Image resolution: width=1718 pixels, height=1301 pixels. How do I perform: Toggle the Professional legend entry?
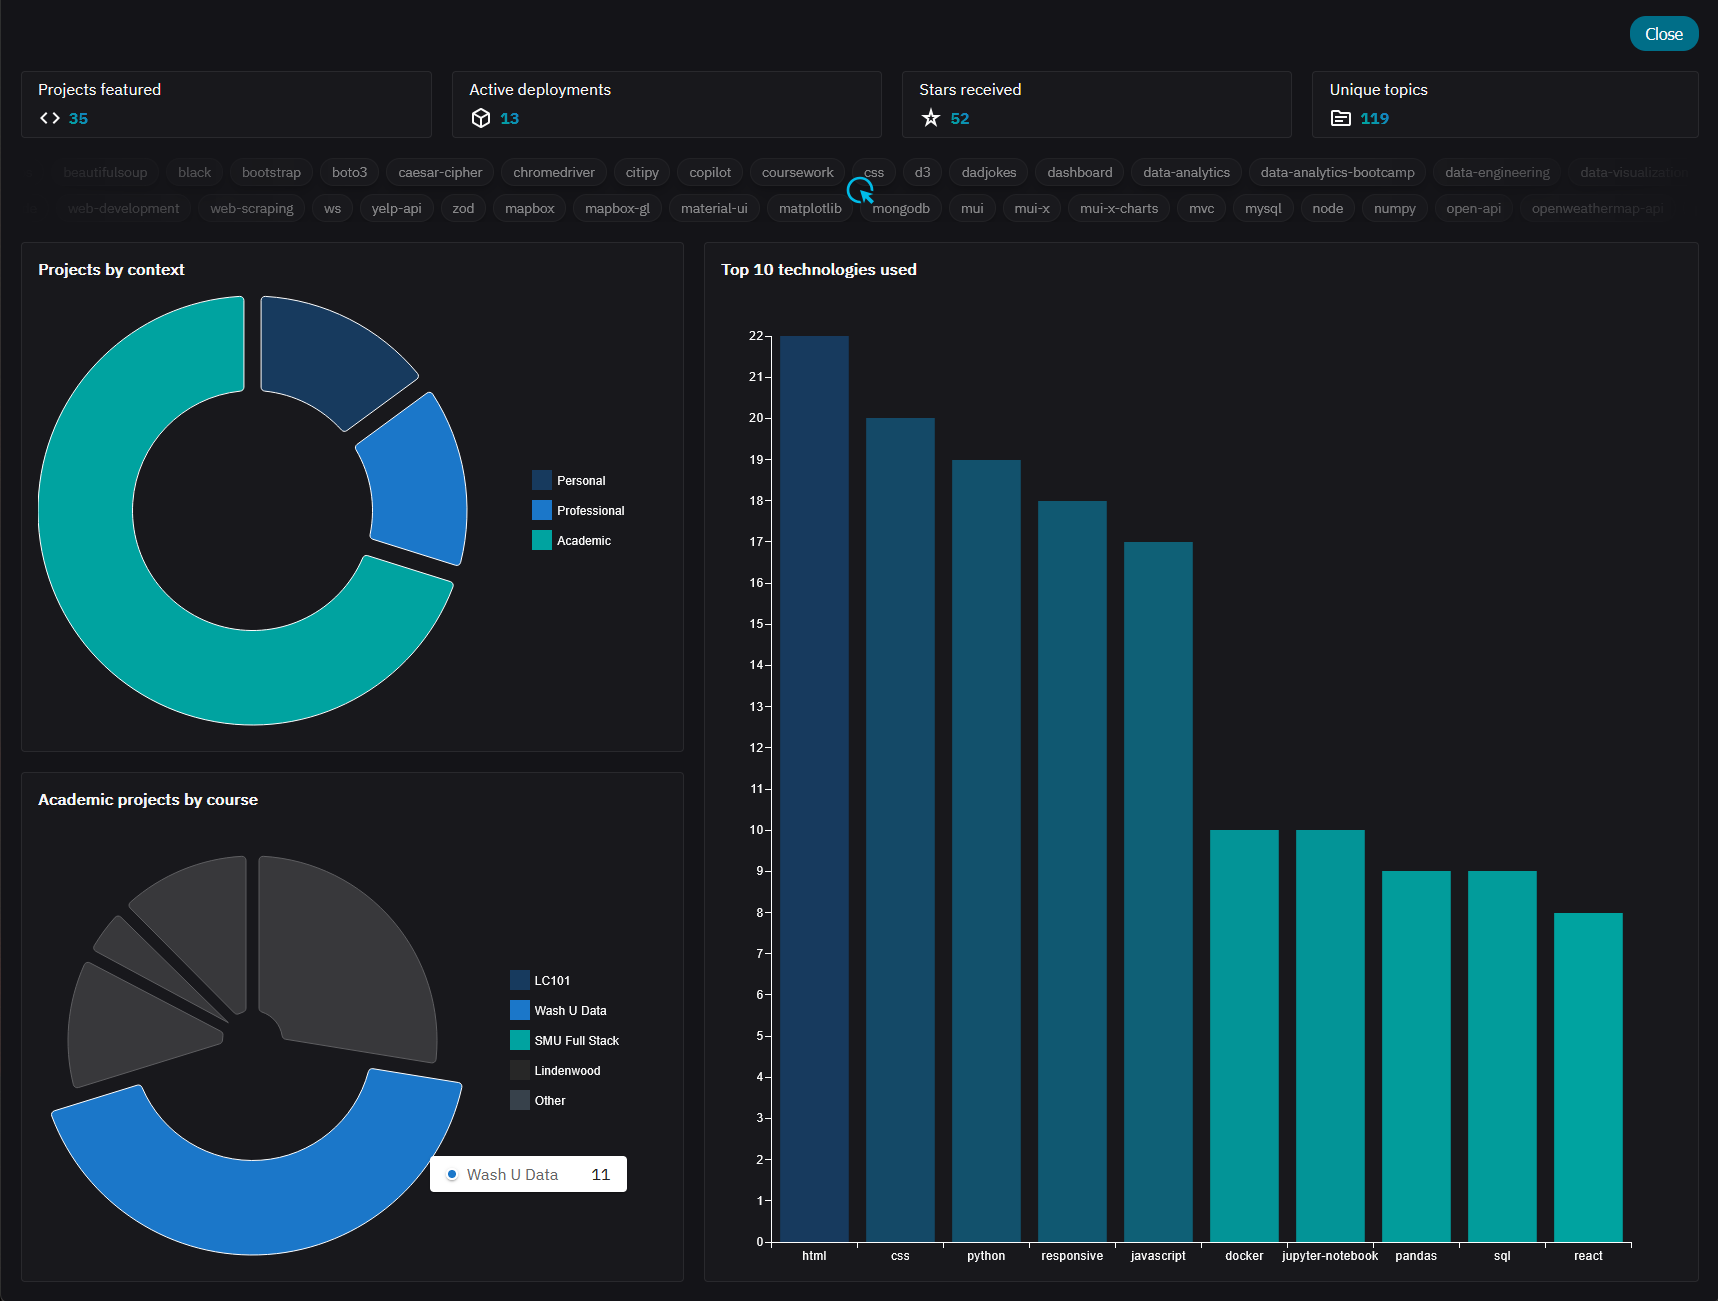pyautogui.click(x=578, y=511)
